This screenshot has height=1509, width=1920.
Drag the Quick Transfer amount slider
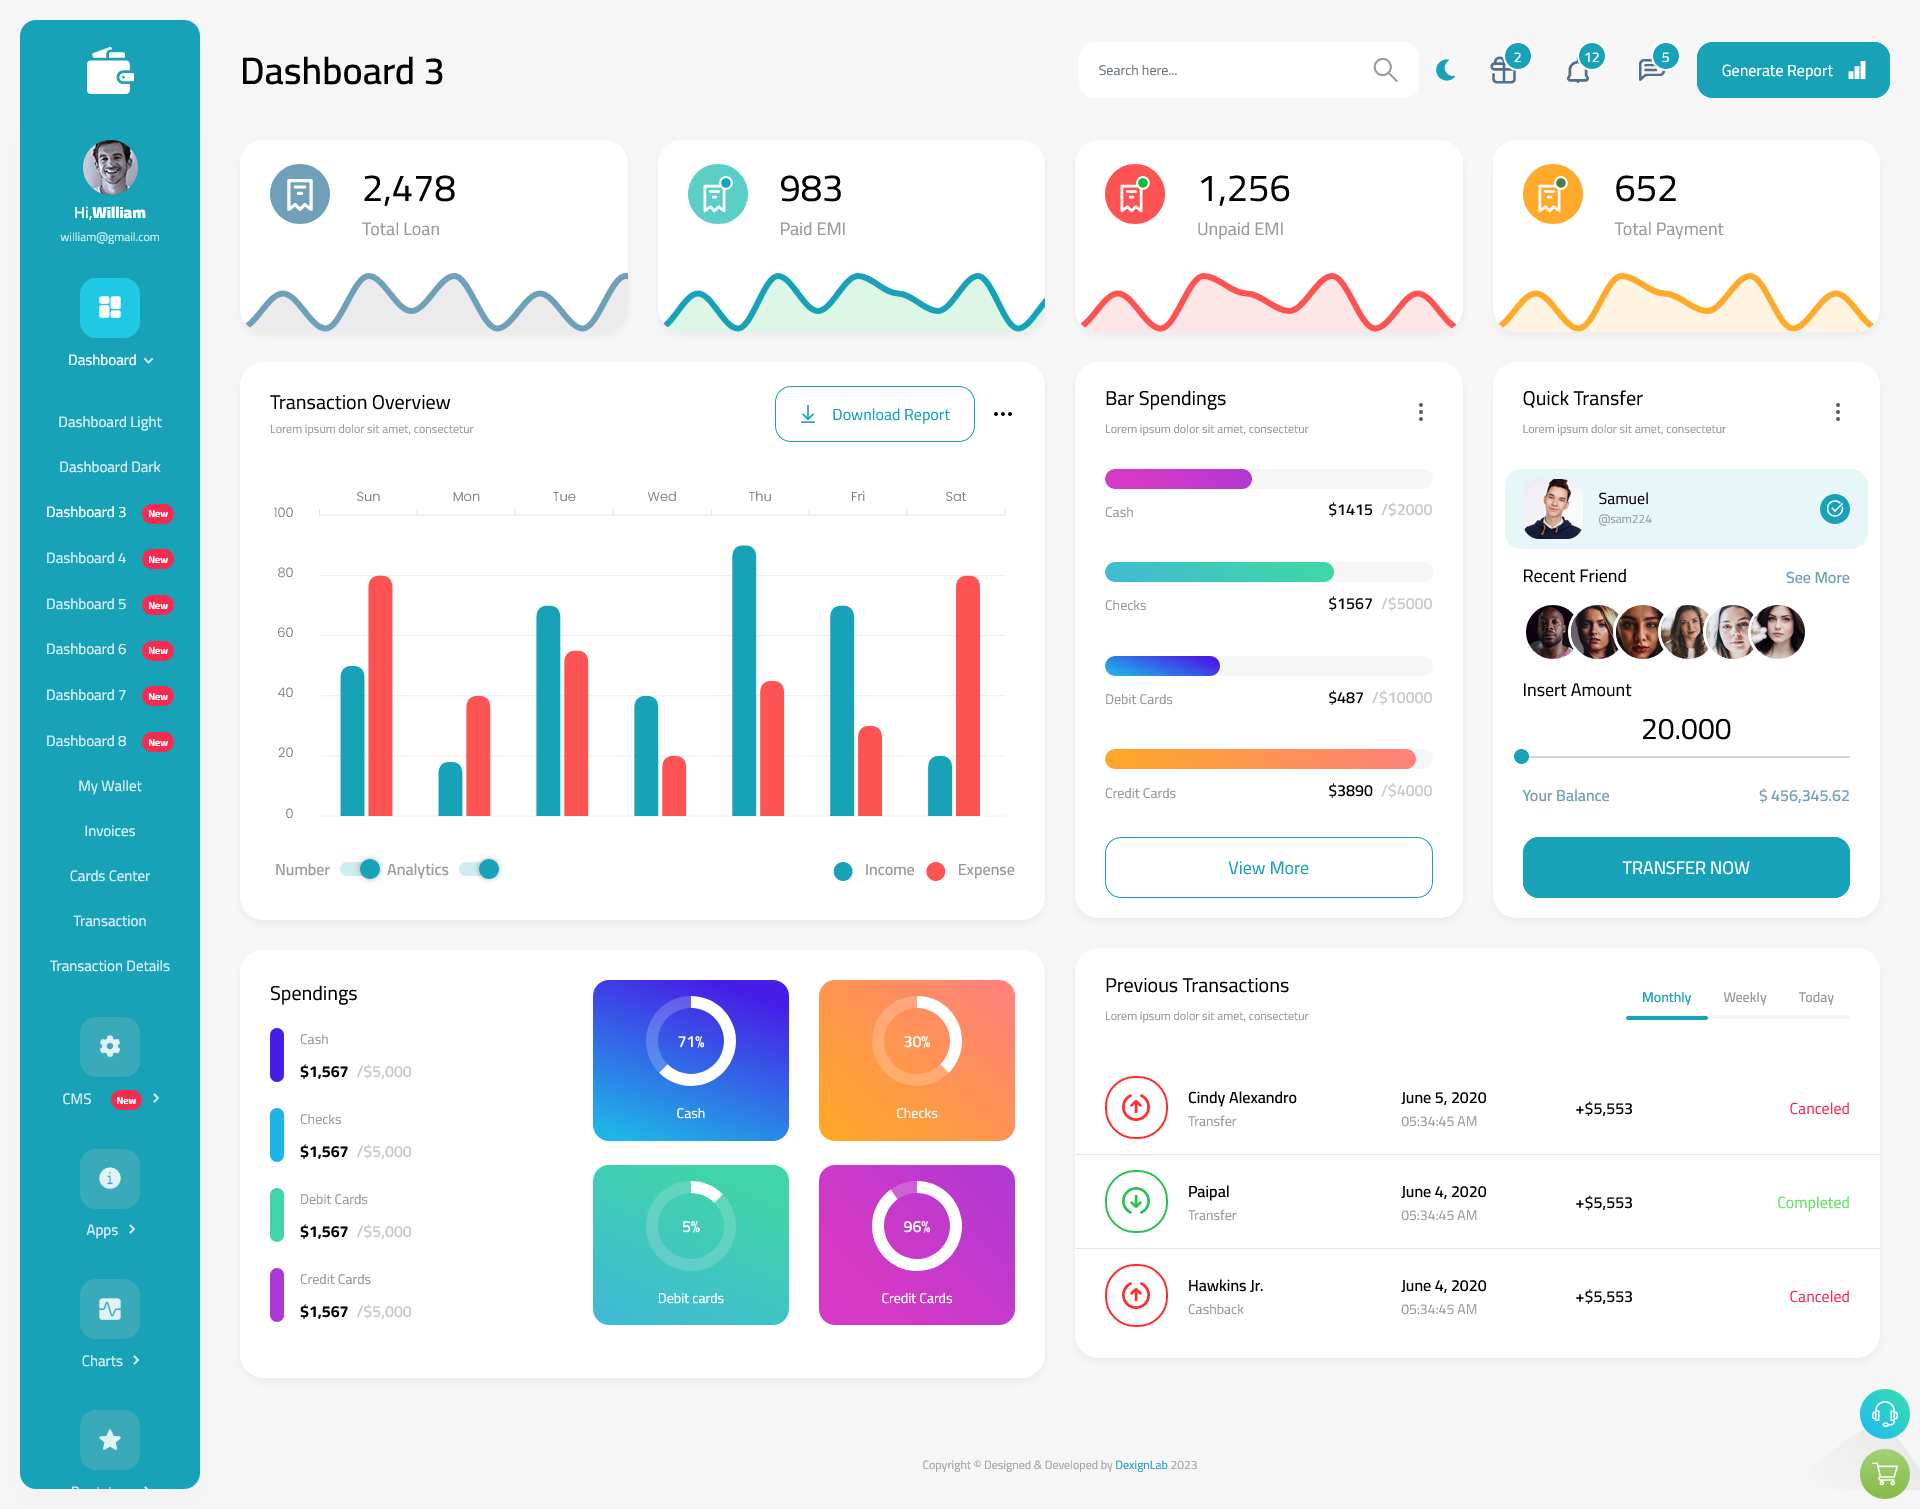tap(1521, 753)
